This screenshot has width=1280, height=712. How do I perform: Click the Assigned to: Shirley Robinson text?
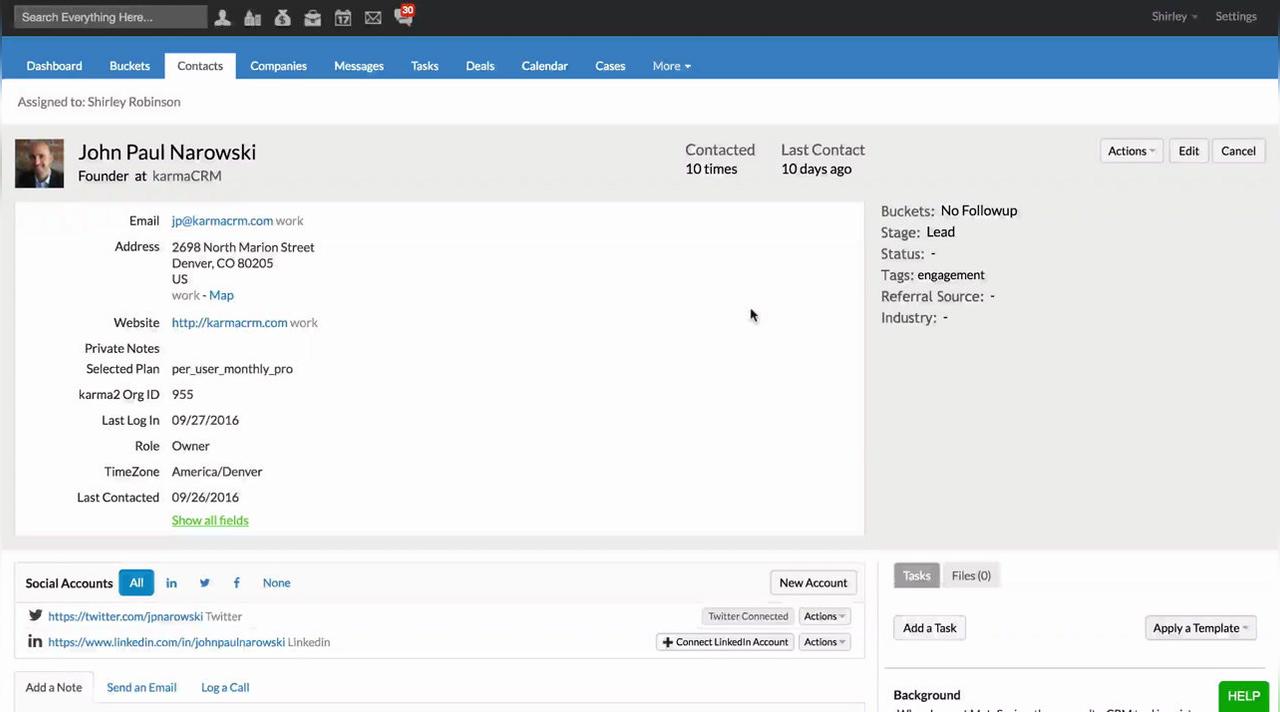pyautogui.click(x=99, y=102)
